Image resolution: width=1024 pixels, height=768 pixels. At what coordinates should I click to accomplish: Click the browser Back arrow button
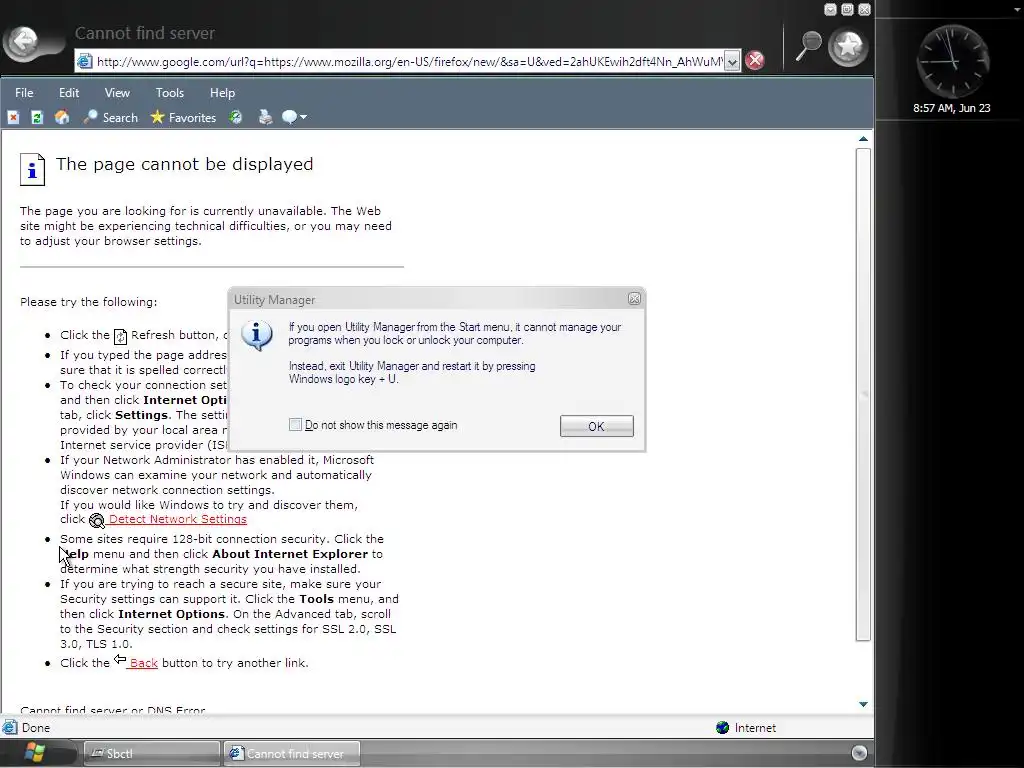pyautogui.click(x=24, y=43)
